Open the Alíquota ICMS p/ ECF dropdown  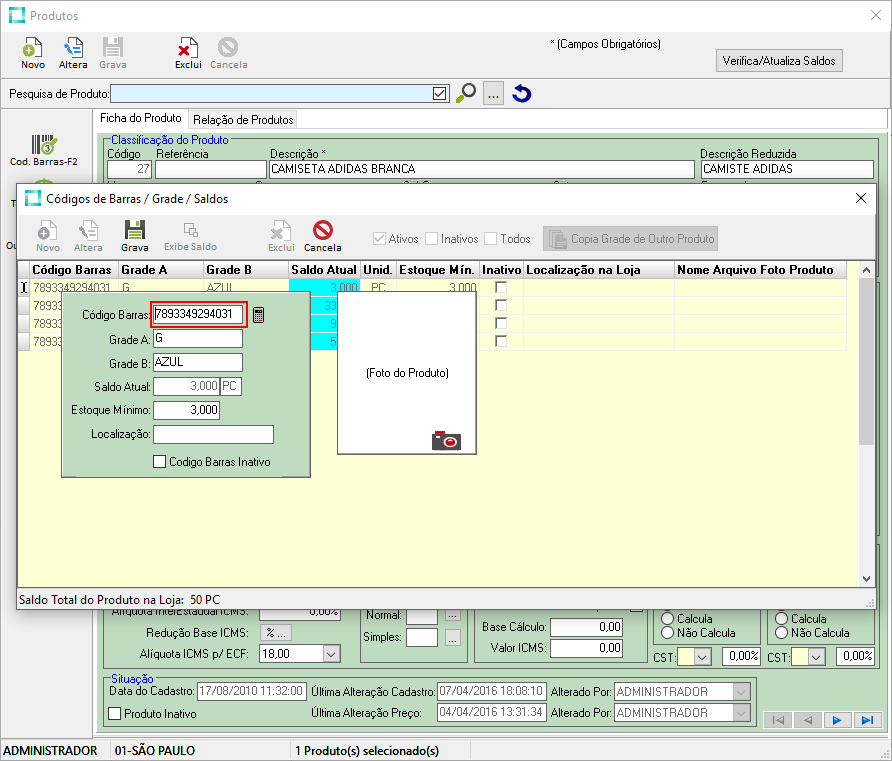330,653
